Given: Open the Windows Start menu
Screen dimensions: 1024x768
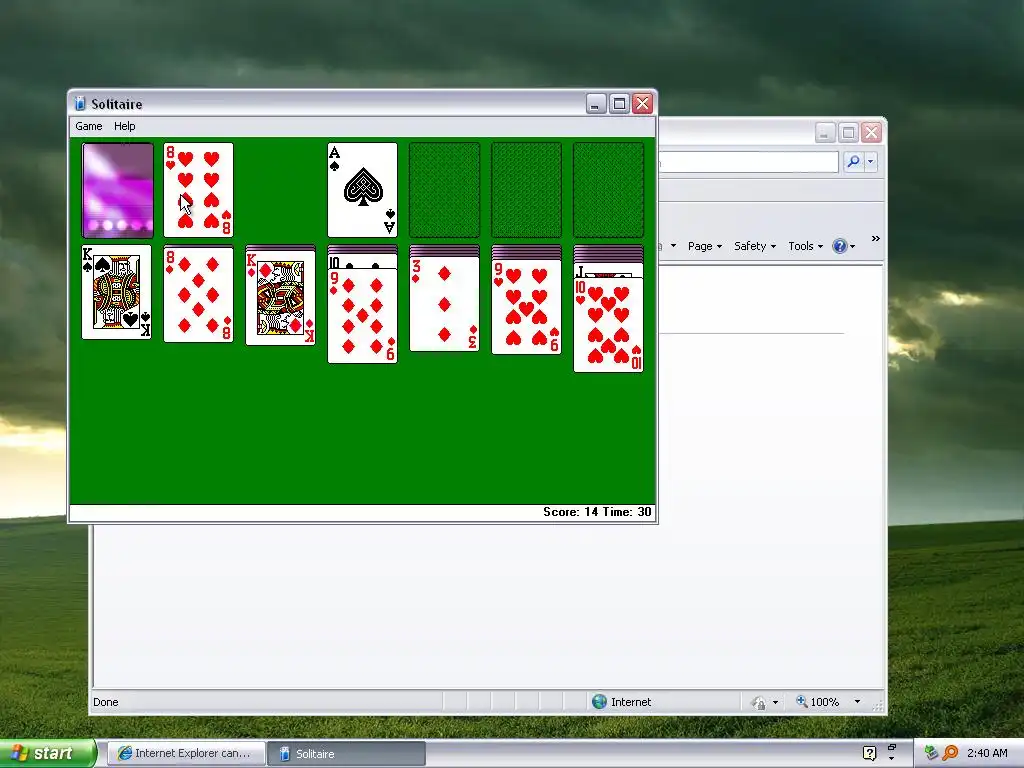Looking at the screenshot, I should [x=47, y=753].
